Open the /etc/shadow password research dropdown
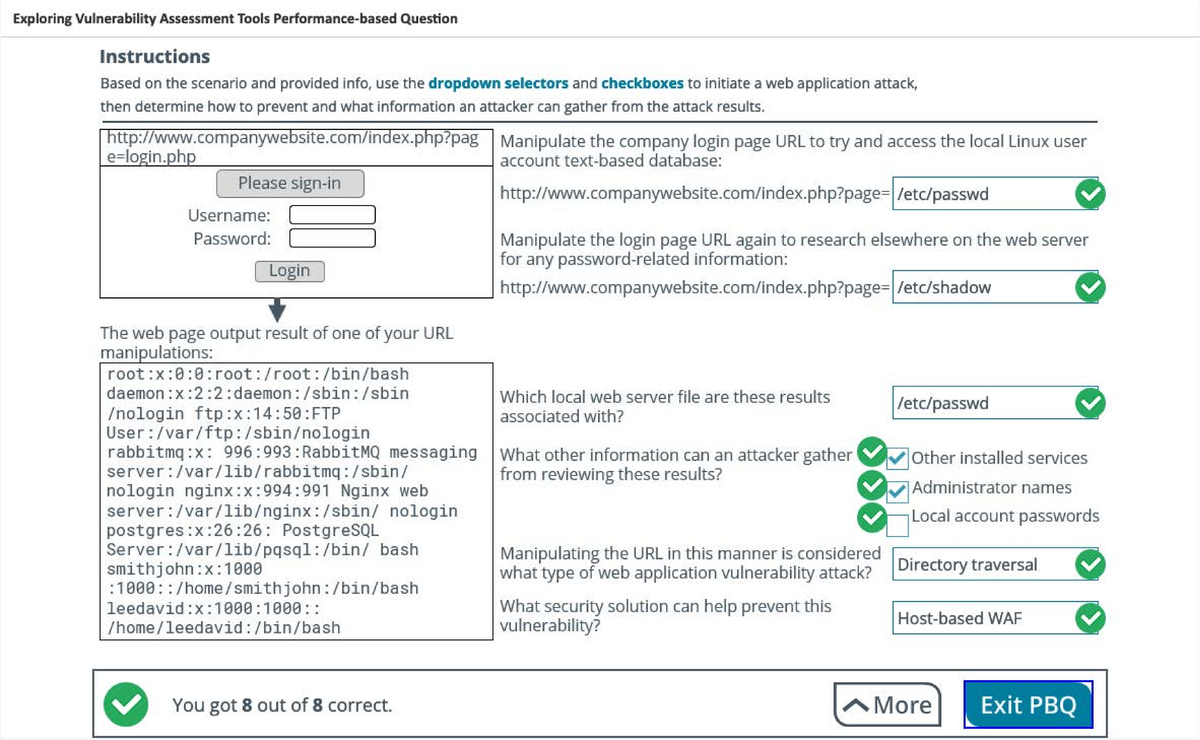This screenshot has width=1200, height=740. tap(985, 287)
